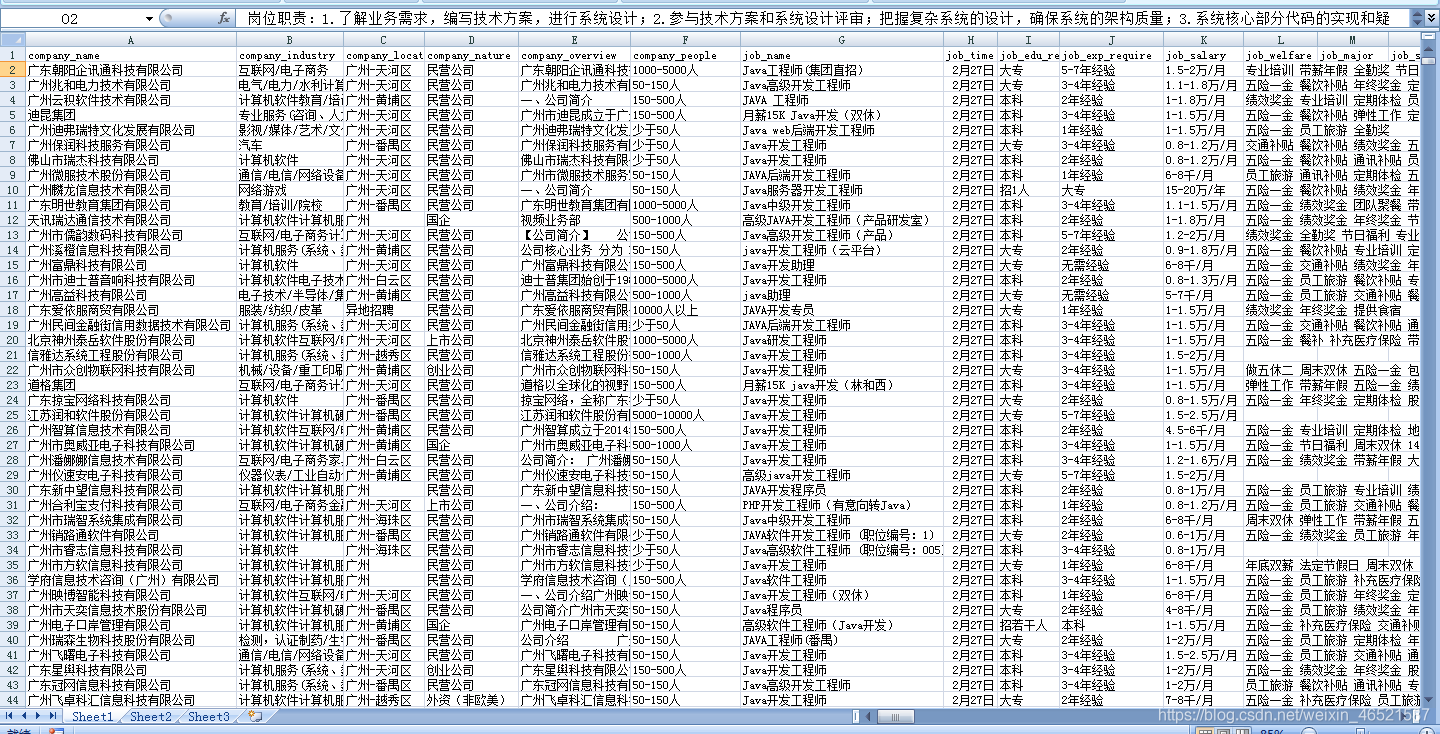Select cell Java web后端开发工程师
Screen dimensions: 1440x734
click(842, 130)
